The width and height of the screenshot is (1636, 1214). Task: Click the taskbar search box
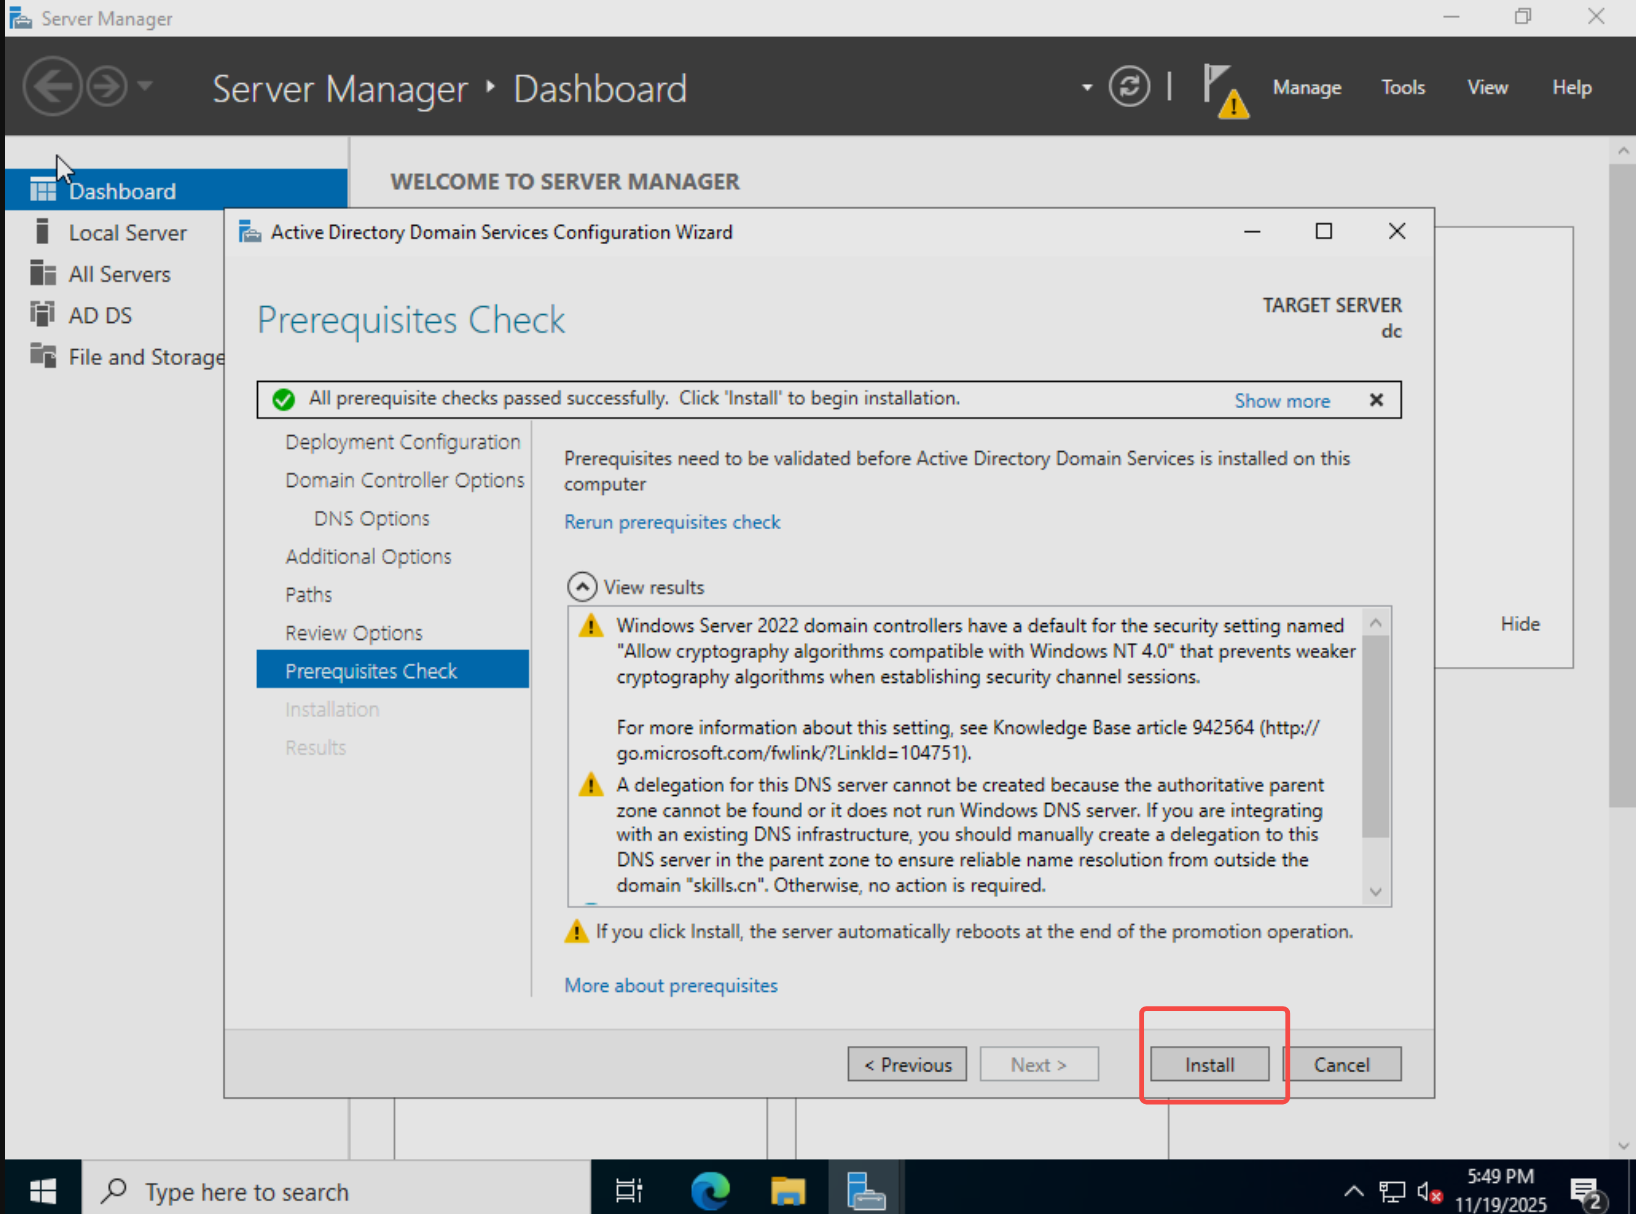336,1190
